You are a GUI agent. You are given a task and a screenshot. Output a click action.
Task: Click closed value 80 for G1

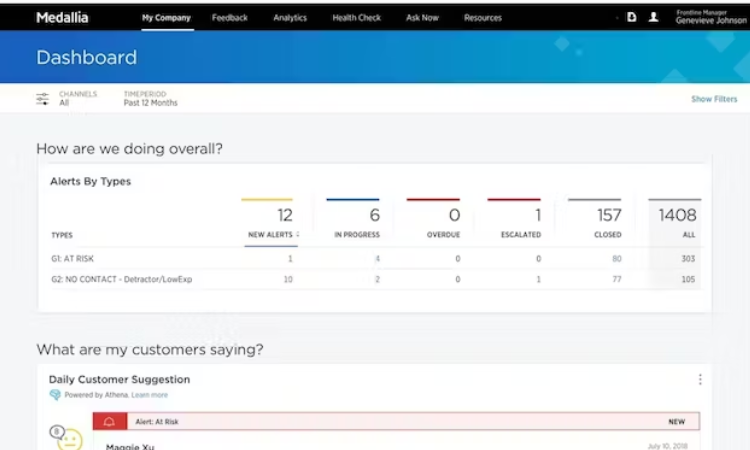pyautogui.click(x=617, y=259)
